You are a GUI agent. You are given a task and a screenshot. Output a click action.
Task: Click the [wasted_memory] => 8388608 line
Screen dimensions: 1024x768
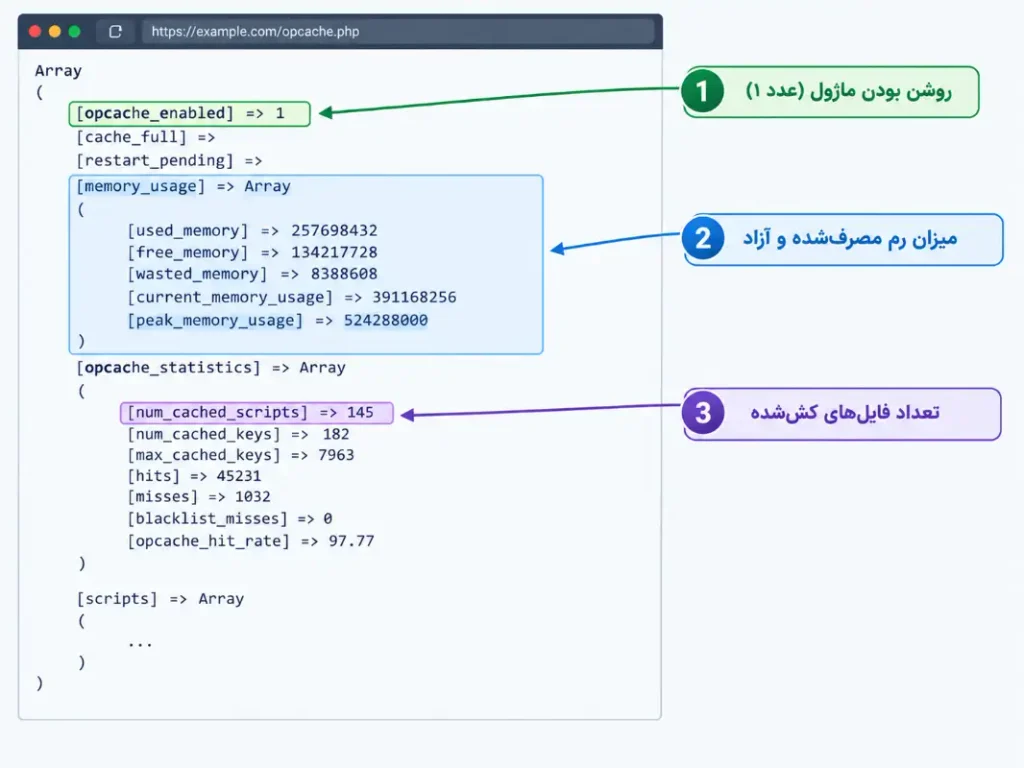pos(252,274)
